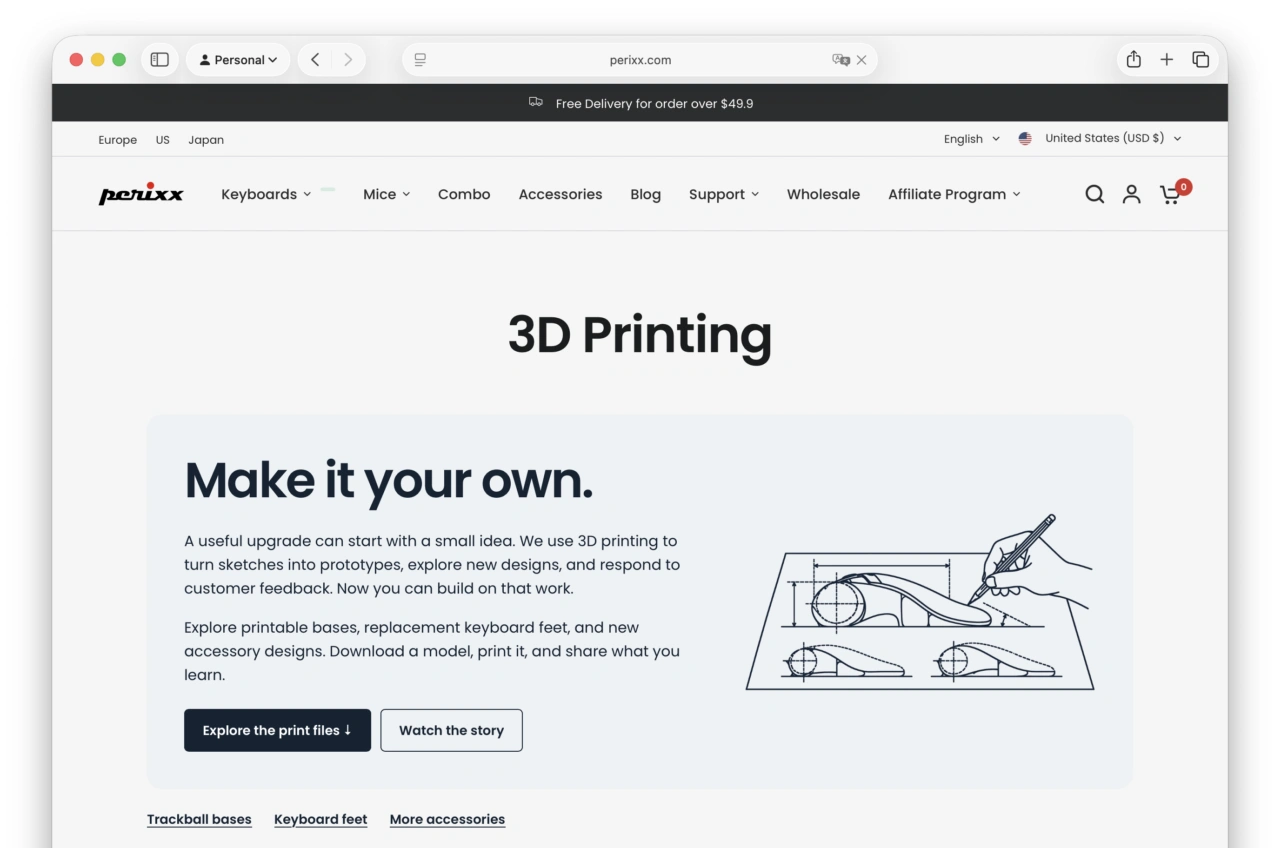
Task: Click the reader page icon in address bar
Action: click(x=420, y=60)
